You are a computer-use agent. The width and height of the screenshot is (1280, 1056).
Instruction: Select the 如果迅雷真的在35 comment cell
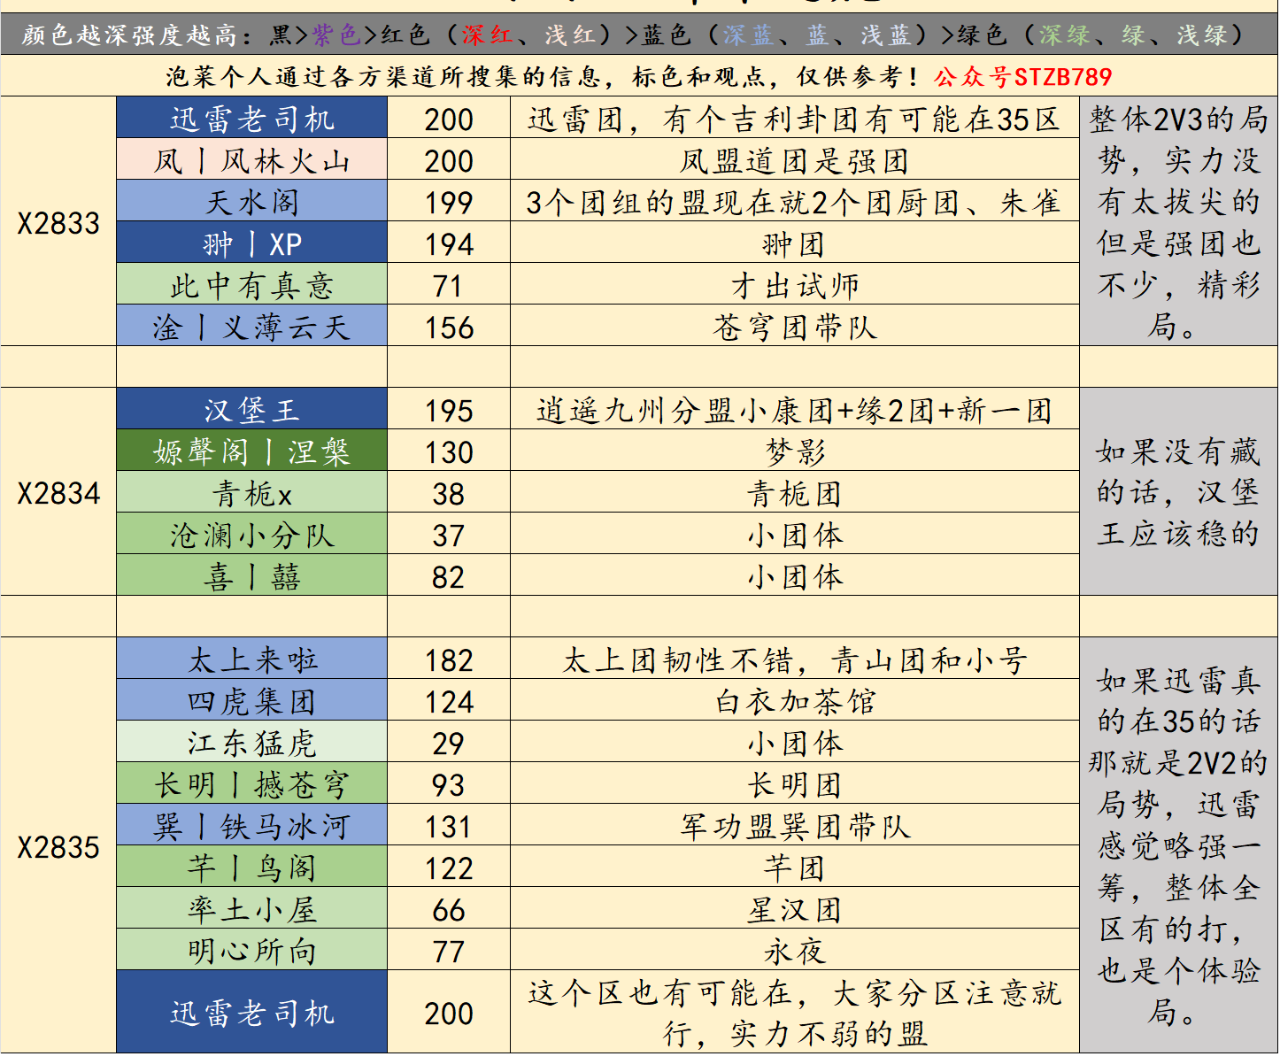[1179, 846]
